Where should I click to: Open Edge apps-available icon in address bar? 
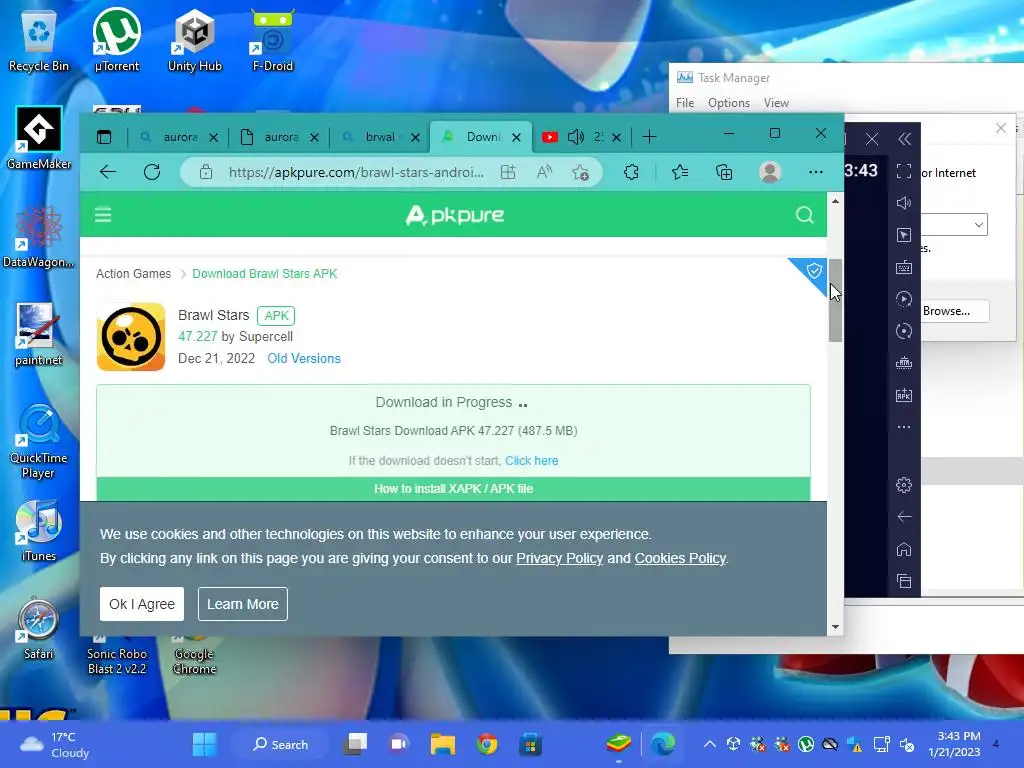click(507, 172)
